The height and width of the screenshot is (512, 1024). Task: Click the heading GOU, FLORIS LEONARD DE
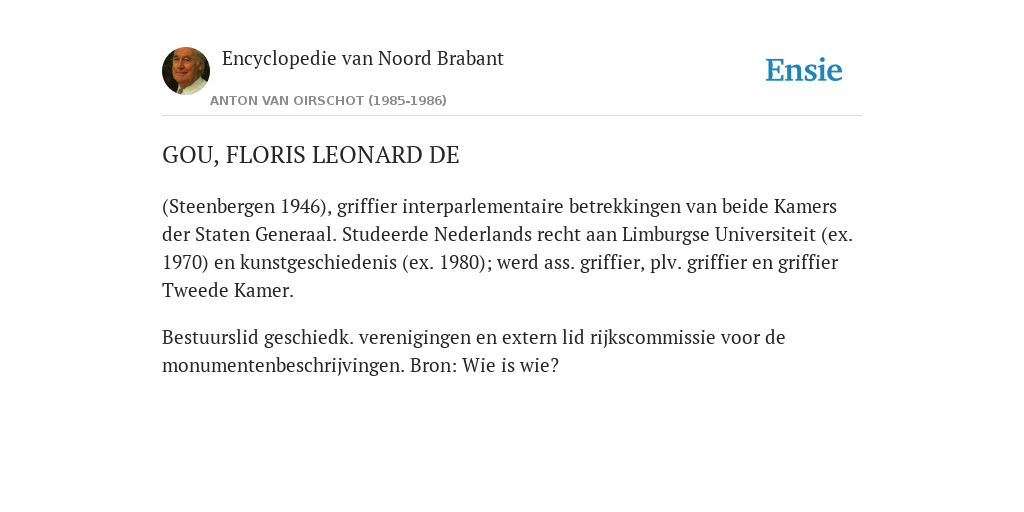311,155
